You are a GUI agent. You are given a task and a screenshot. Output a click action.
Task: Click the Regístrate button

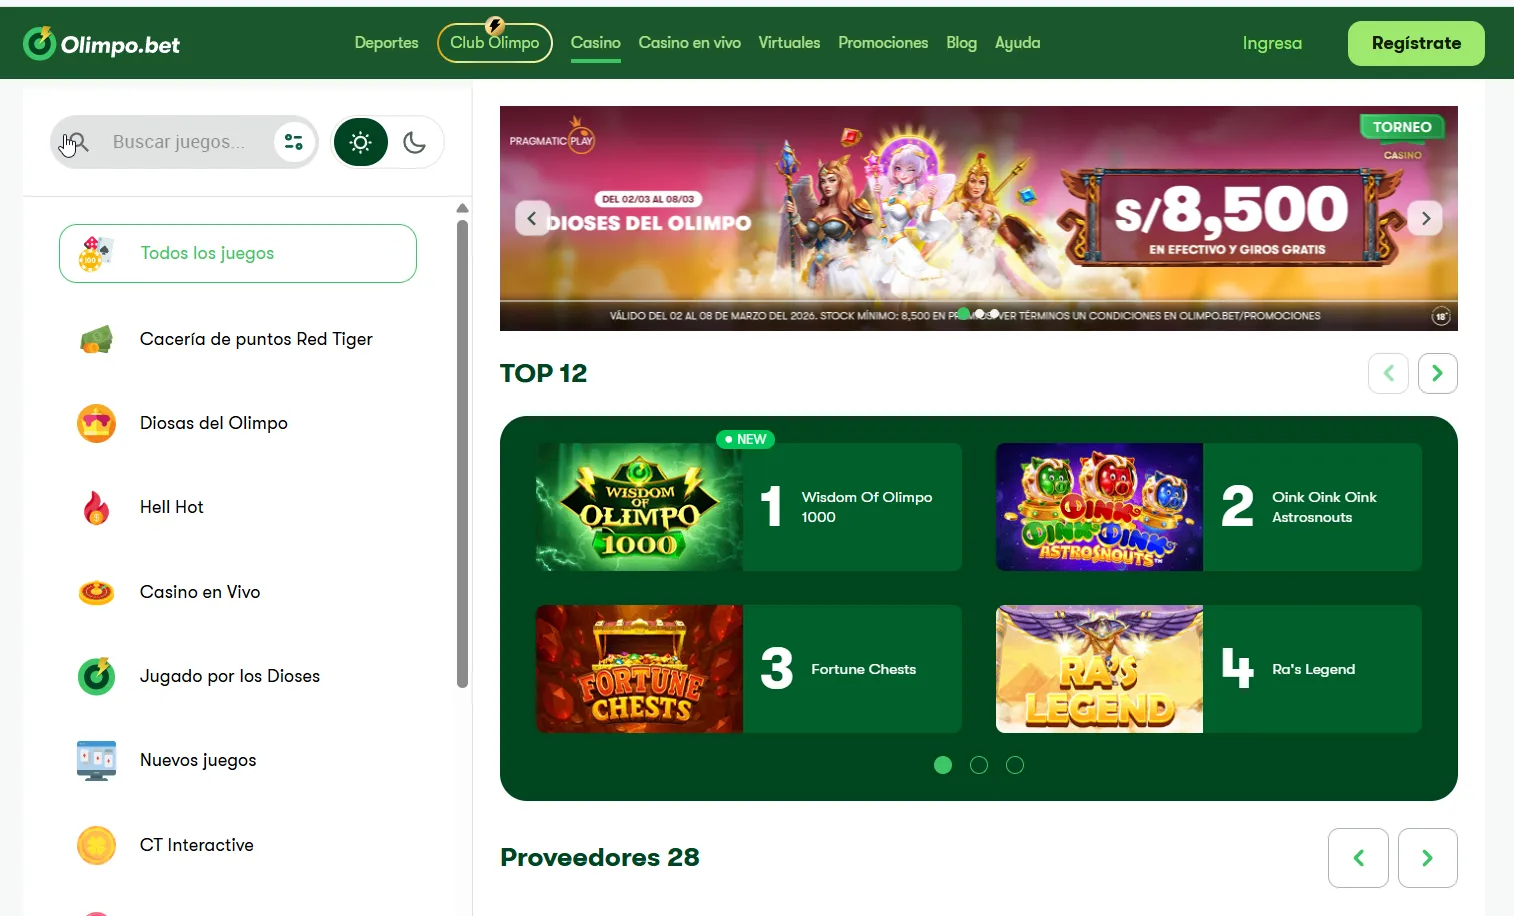coord(1416,43)
